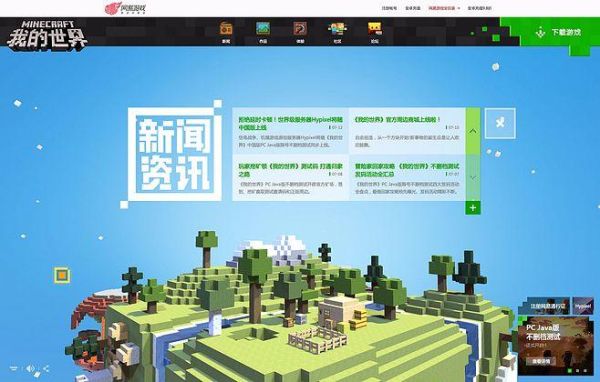Go to next news with the down chevron
Viewport: 600px width, 382px height.
tap(473, 177)
